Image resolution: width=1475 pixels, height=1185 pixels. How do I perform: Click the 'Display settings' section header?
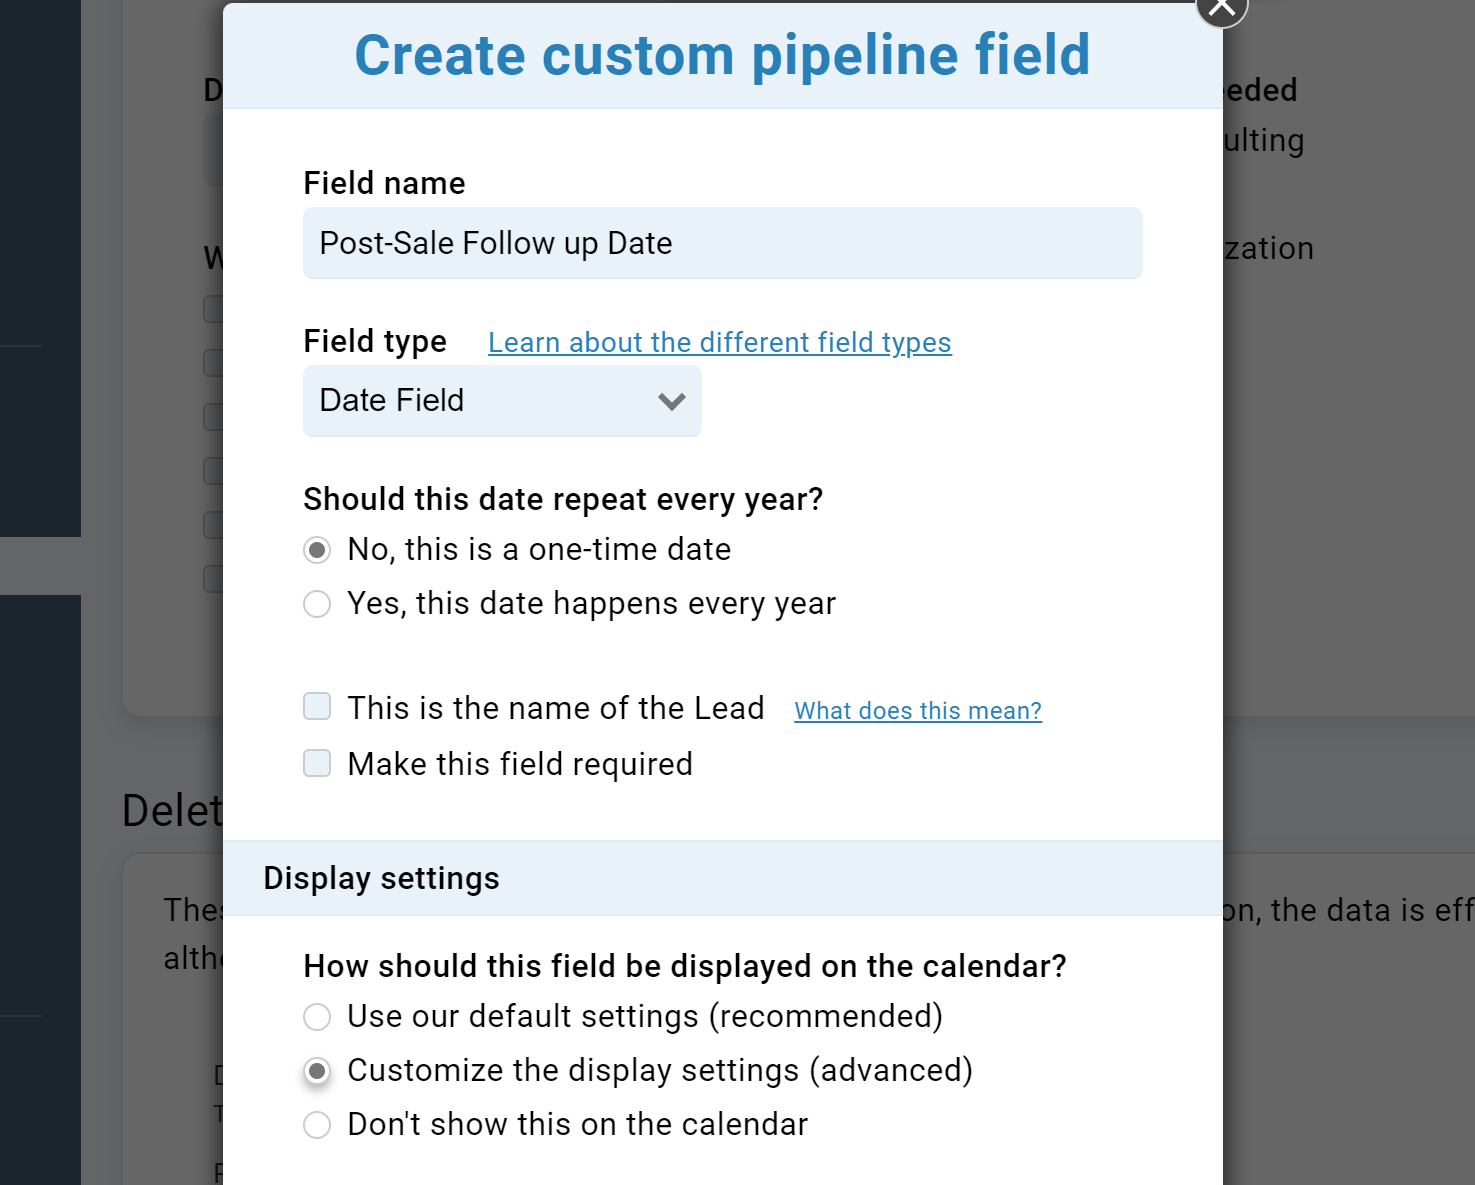[381, 878]
